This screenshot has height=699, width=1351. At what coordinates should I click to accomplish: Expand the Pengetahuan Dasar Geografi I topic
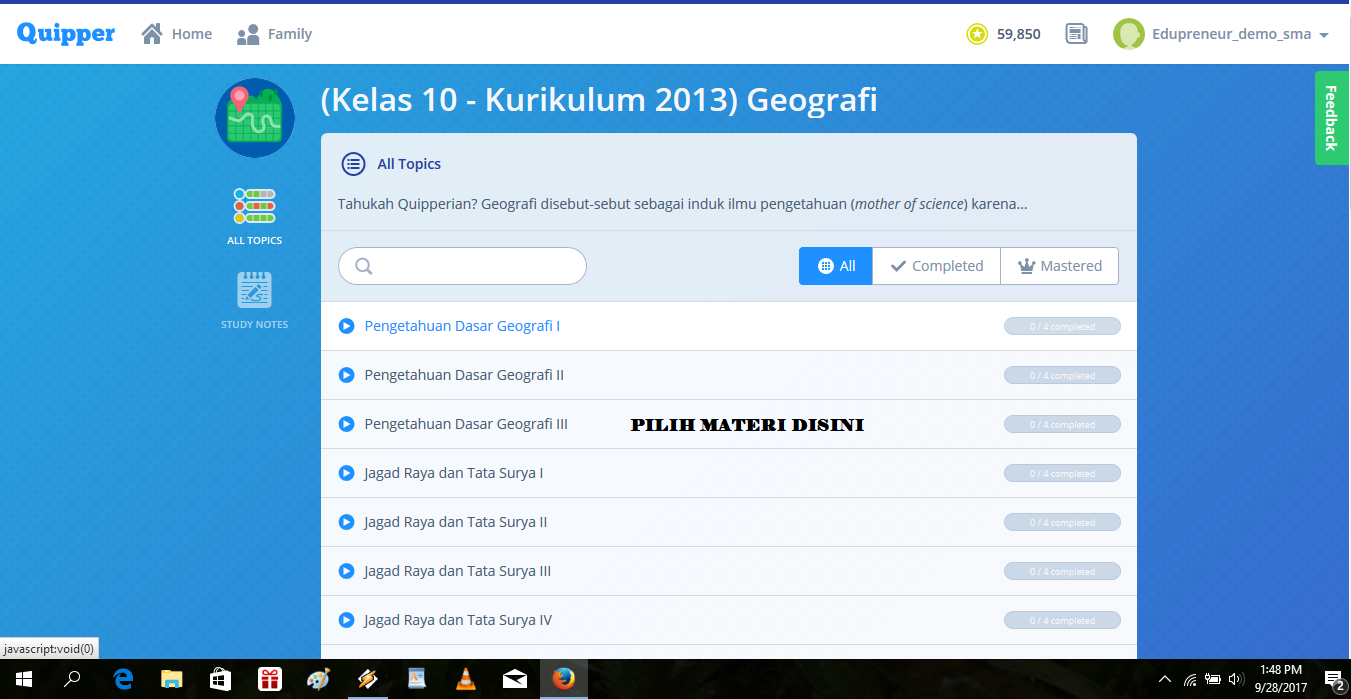[x=346, y=325]
